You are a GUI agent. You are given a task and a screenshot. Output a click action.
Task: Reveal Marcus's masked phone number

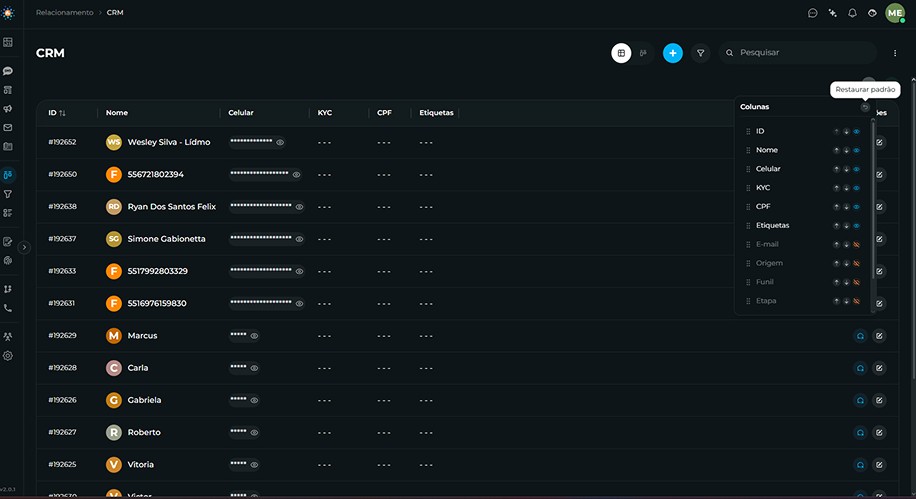(254, 336)
